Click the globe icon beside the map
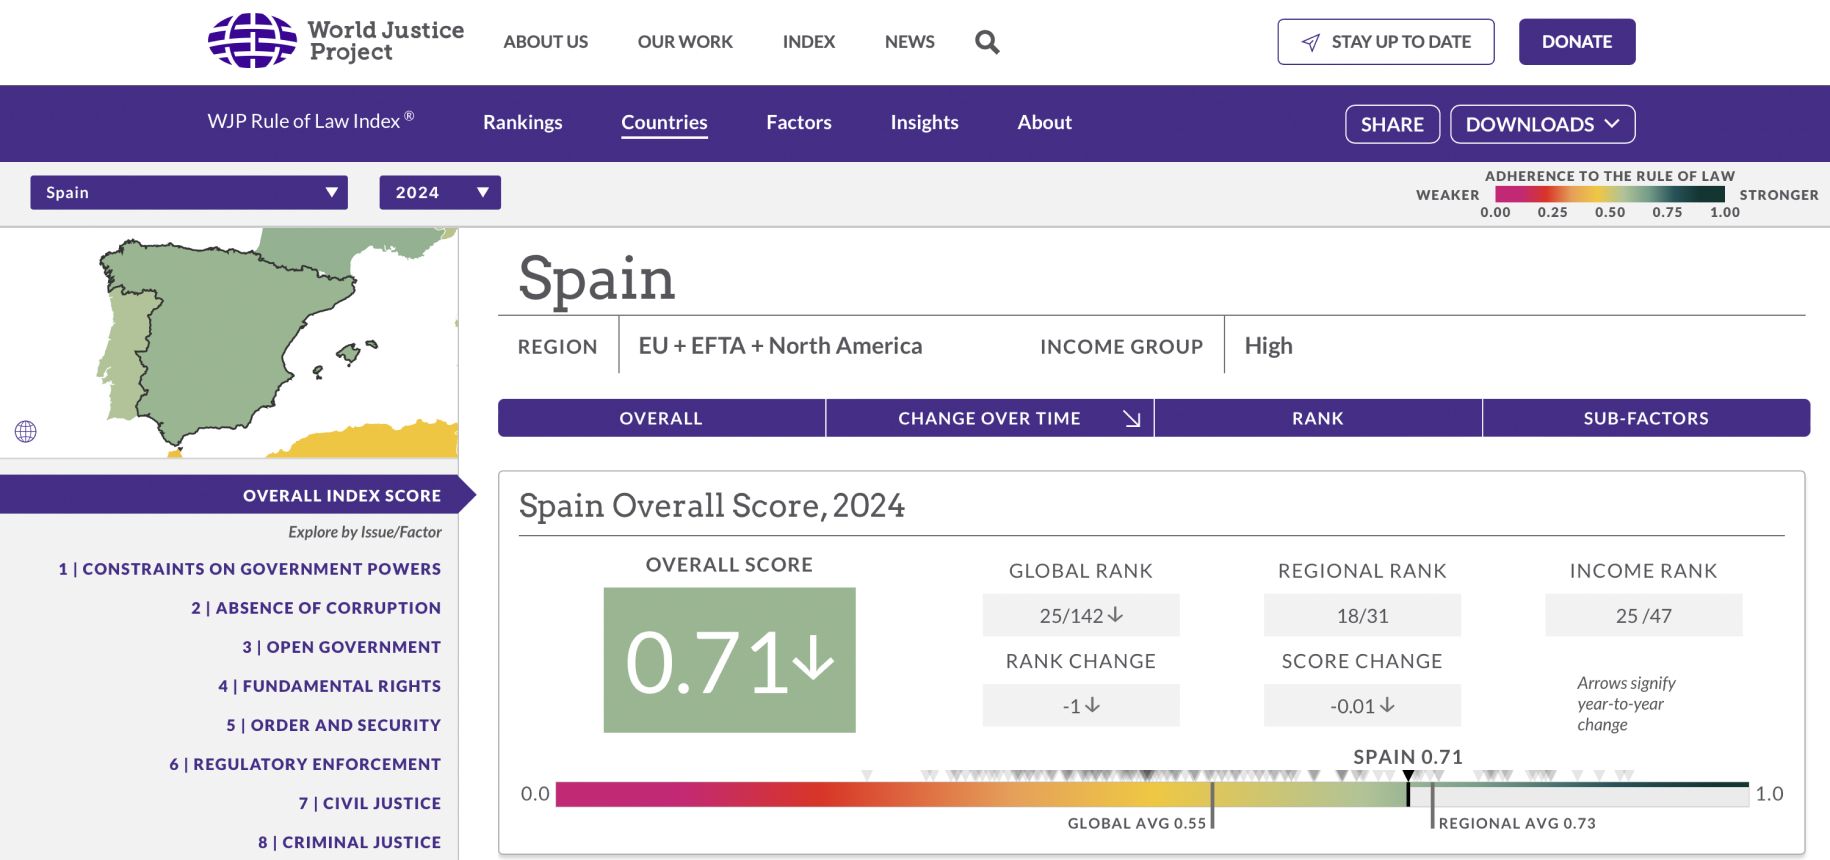This screenshot has width=1830, height=860. [x=26, y=431]
